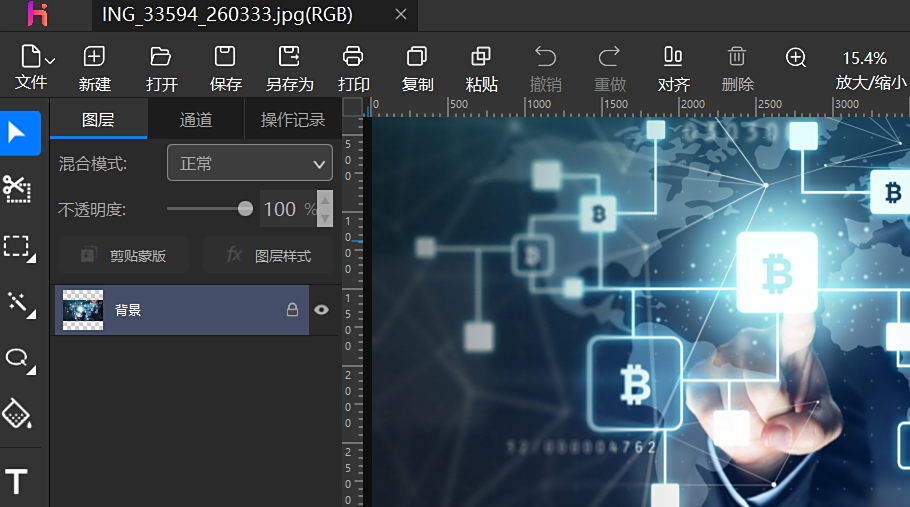Click the 打开 open file icon
Image resolution: width=910 pixels, height=507 pixels.
tap(160, 57)
